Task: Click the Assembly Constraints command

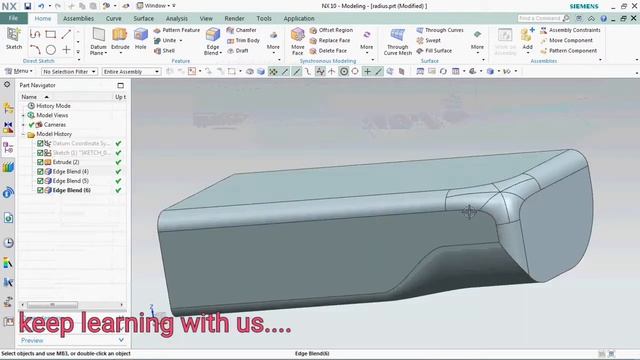Action: pyautogui.click(x=570, y=30)
